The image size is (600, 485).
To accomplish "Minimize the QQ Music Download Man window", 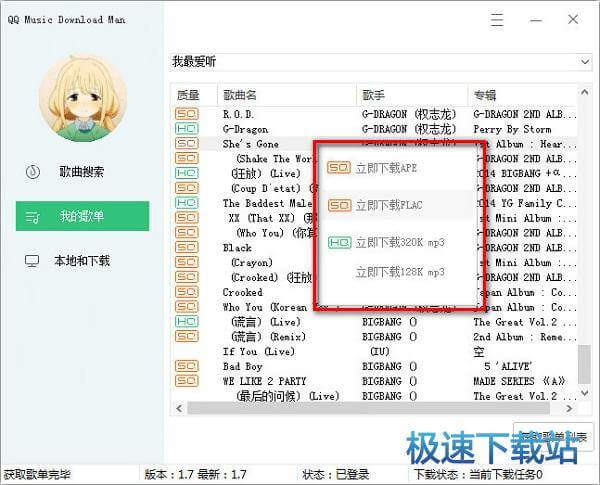I will click(x=536, y=20).
